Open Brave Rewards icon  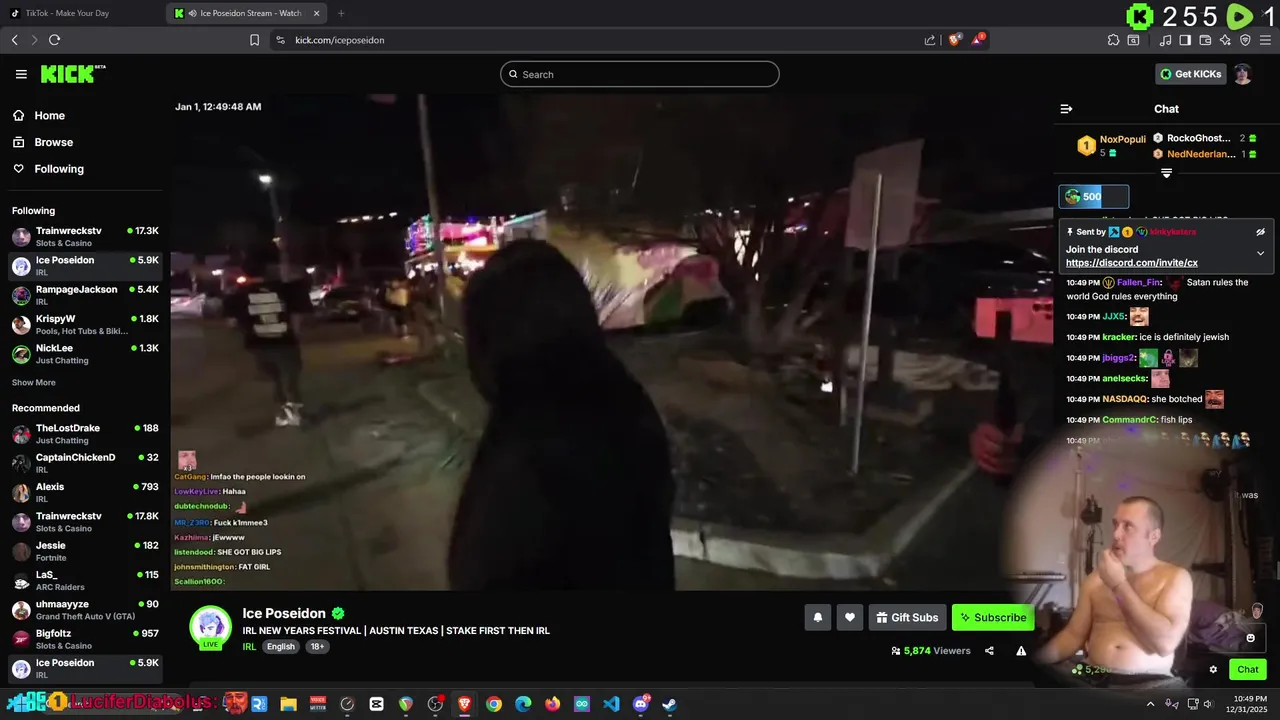pos(978,40)
